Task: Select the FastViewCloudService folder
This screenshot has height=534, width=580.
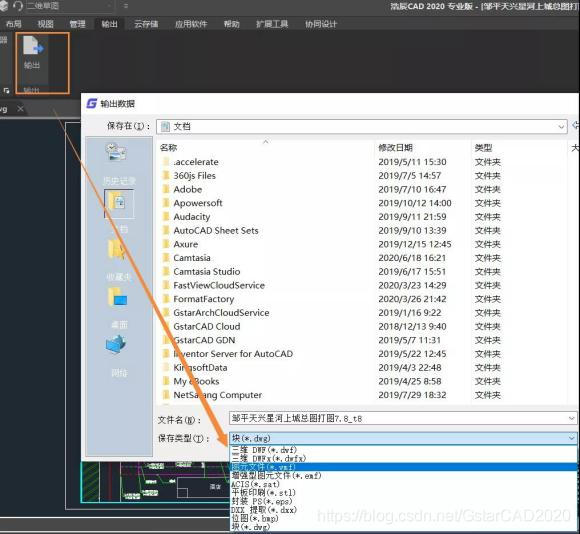Action: [x=219, y=285]
